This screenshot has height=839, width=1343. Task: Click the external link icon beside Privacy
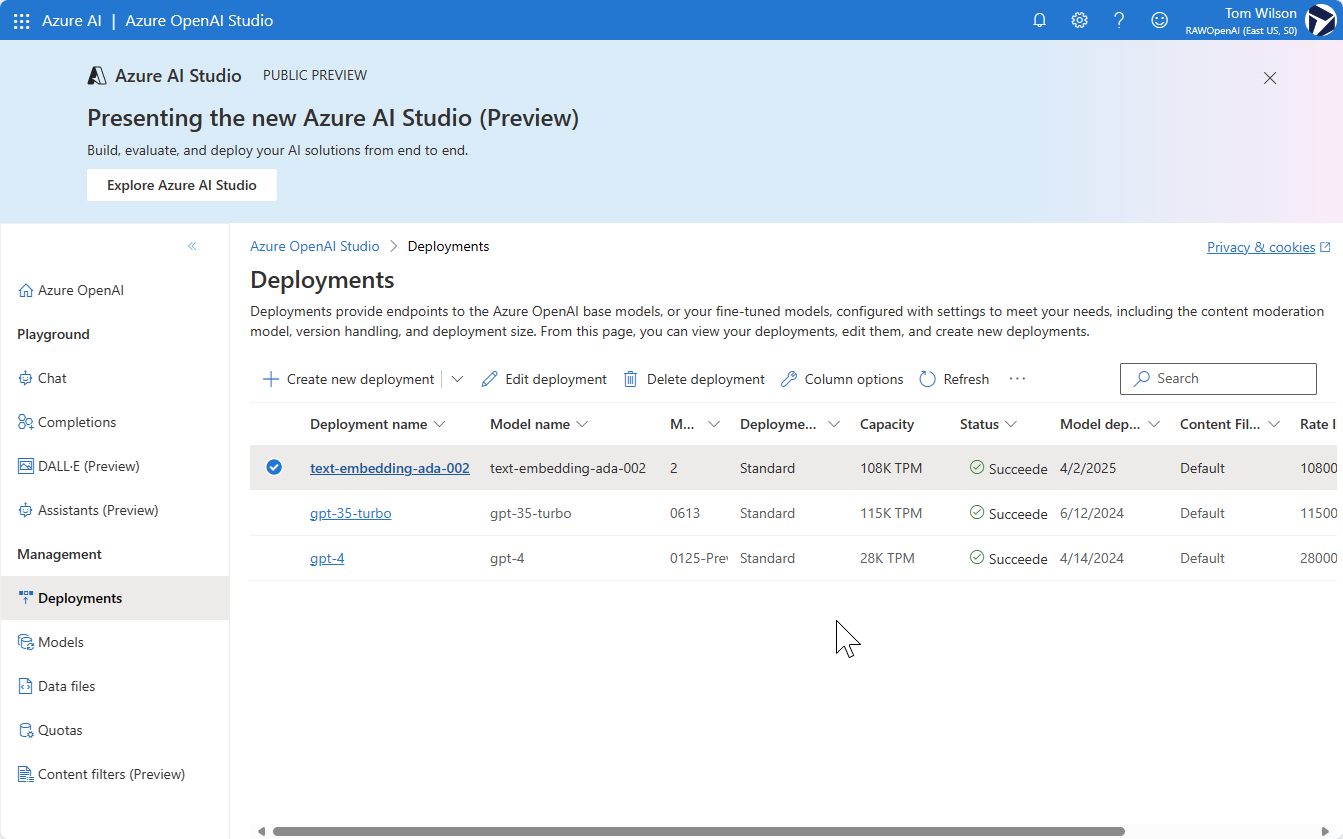point(1326,247)
